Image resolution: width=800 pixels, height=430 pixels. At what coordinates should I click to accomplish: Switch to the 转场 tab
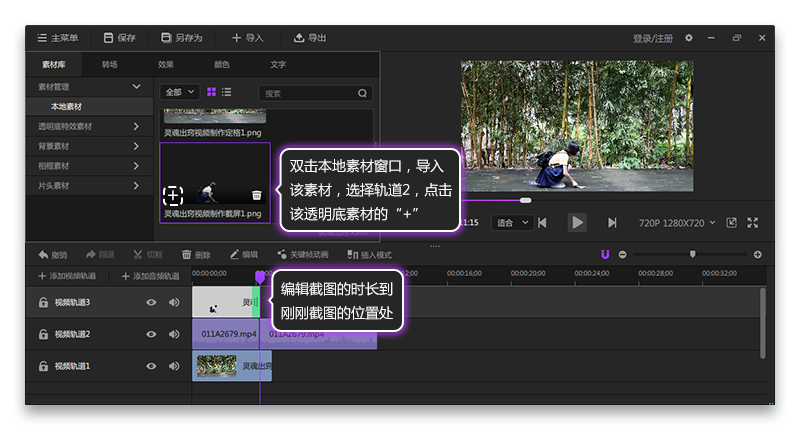click(110, 64)
